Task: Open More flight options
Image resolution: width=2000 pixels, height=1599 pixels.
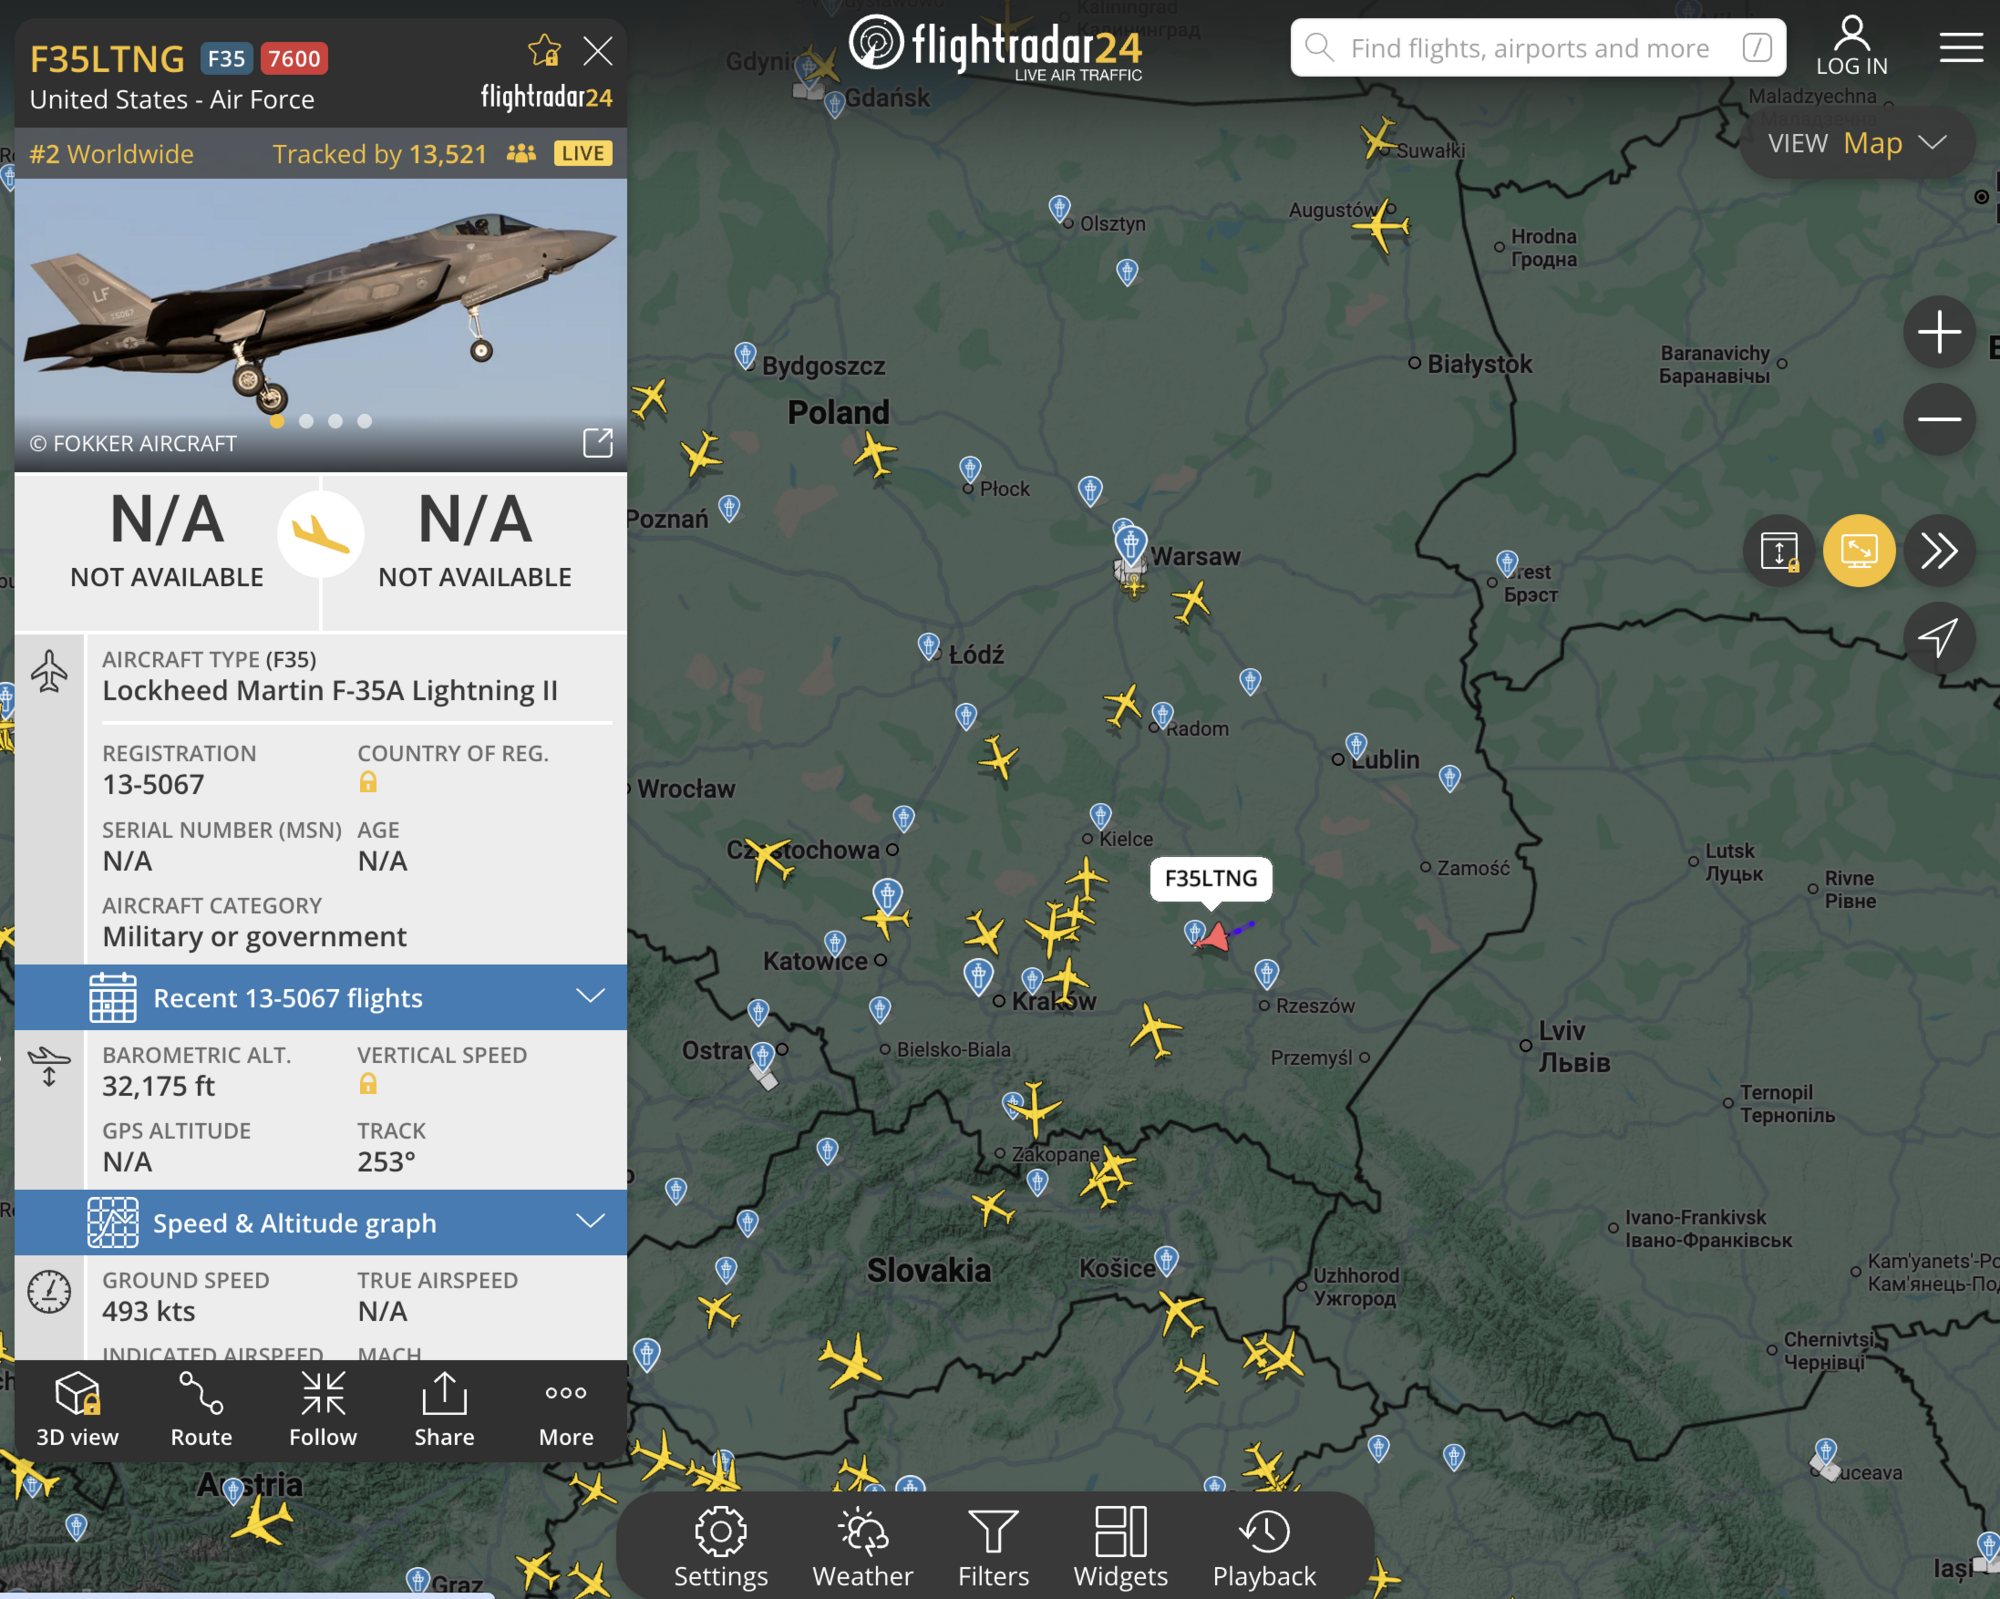Action: [566, 1410]
